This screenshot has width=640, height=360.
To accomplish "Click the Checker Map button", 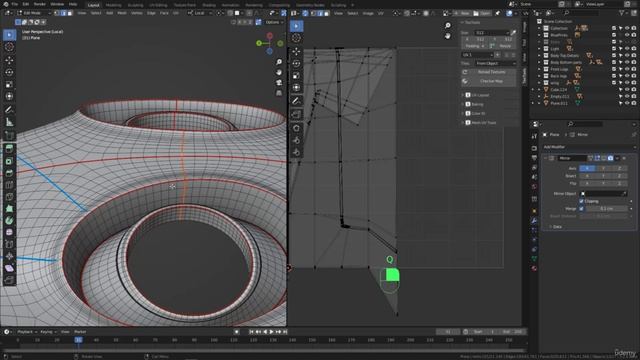I will (x=489, y=81).
